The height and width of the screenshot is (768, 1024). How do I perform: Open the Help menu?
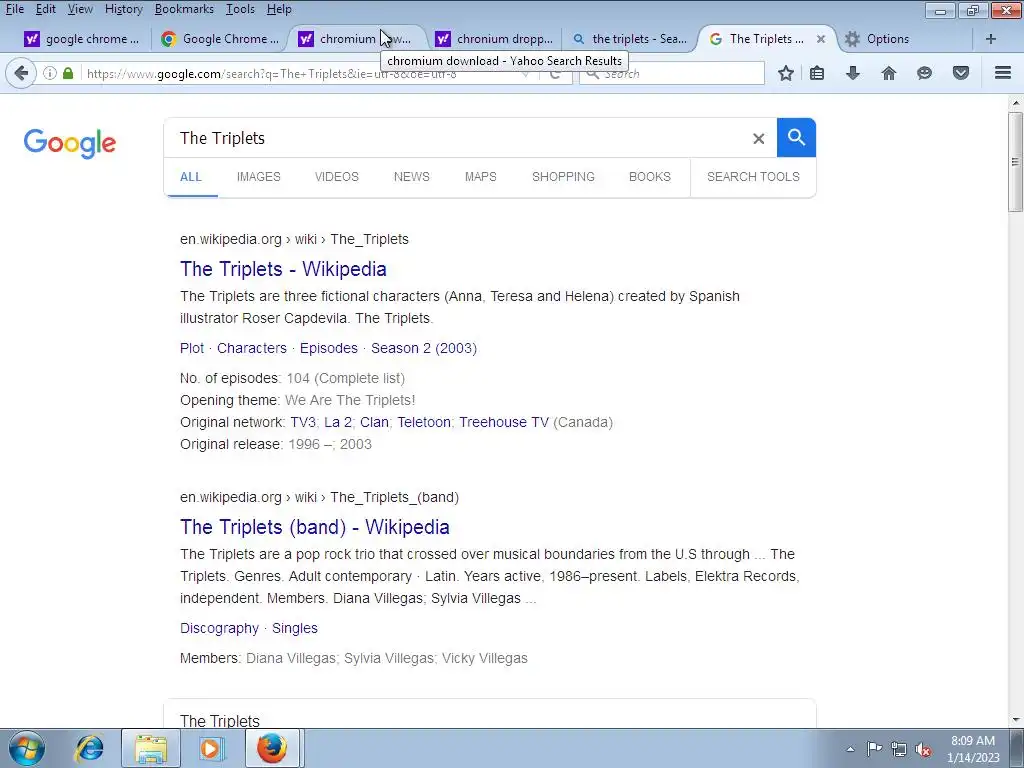tap(279, 9)
